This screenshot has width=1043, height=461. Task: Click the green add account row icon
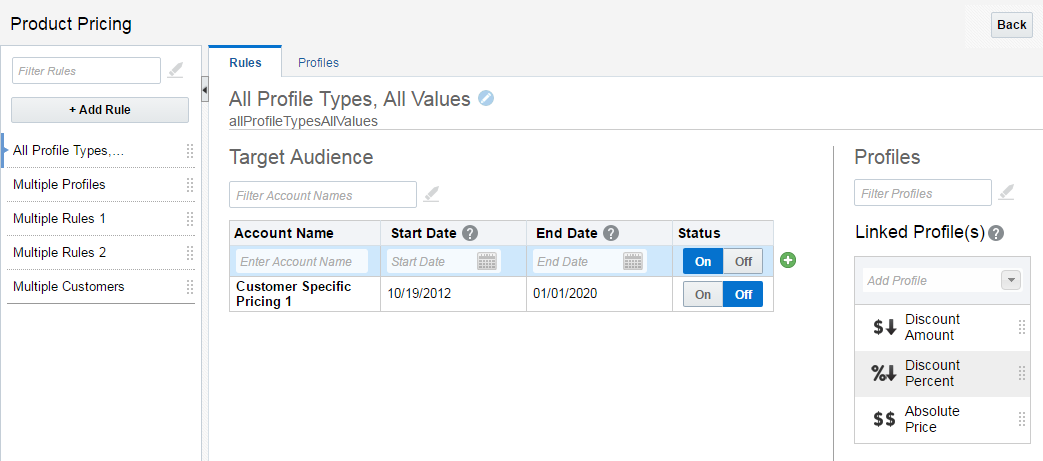pyautogui.click(x=788, y=261)
